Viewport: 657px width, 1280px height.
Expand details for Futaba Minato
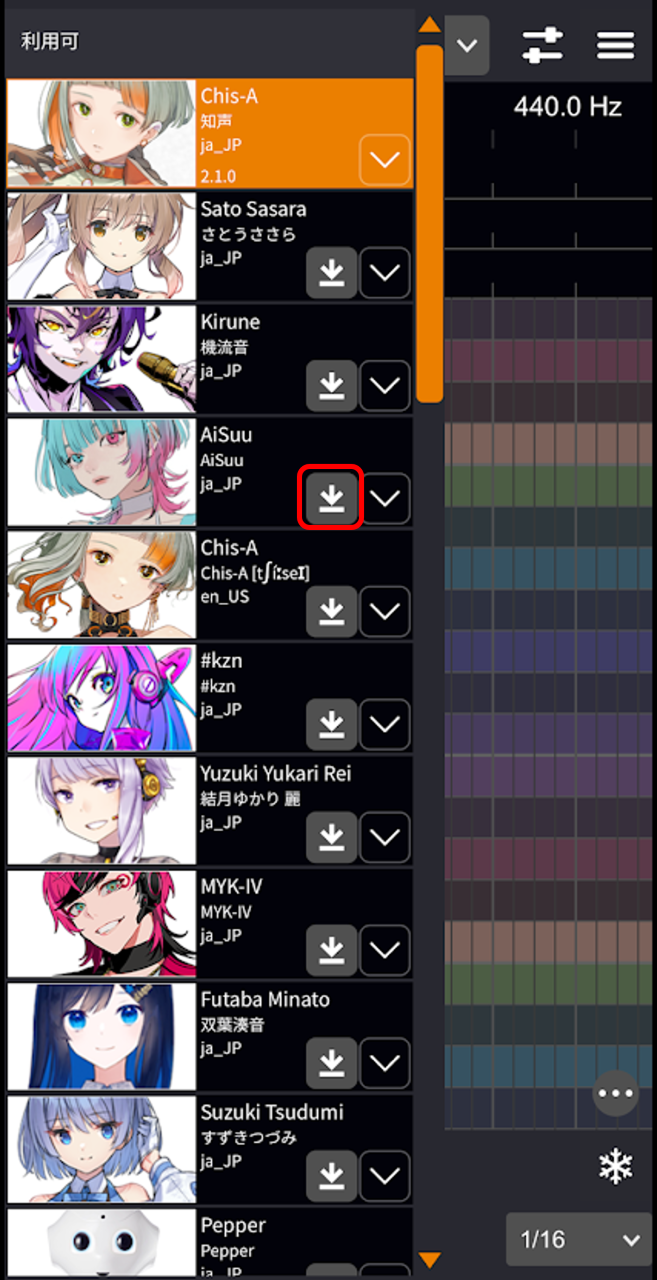(x=385, y=1063)
